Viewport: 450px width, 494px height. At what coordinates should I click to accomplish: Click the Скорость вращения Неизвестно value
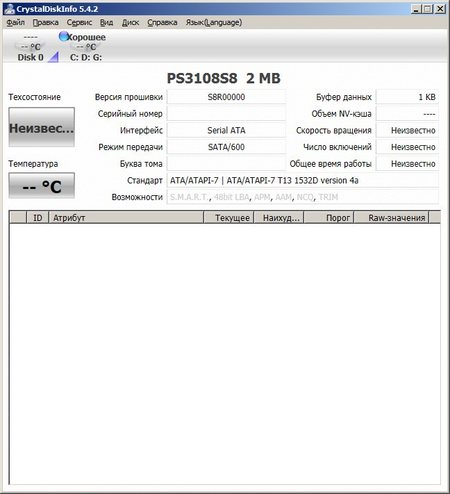click(407, 130)
